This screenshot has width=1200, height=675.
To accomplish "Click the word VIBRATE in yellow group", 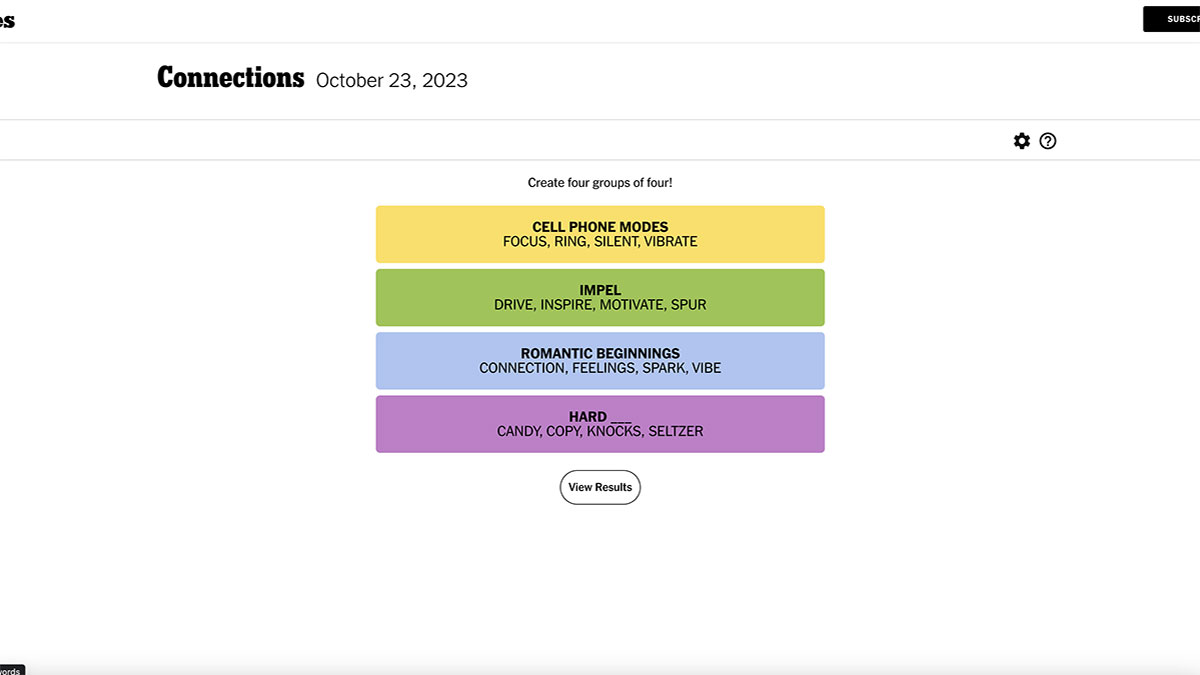I will pos(671,242).
